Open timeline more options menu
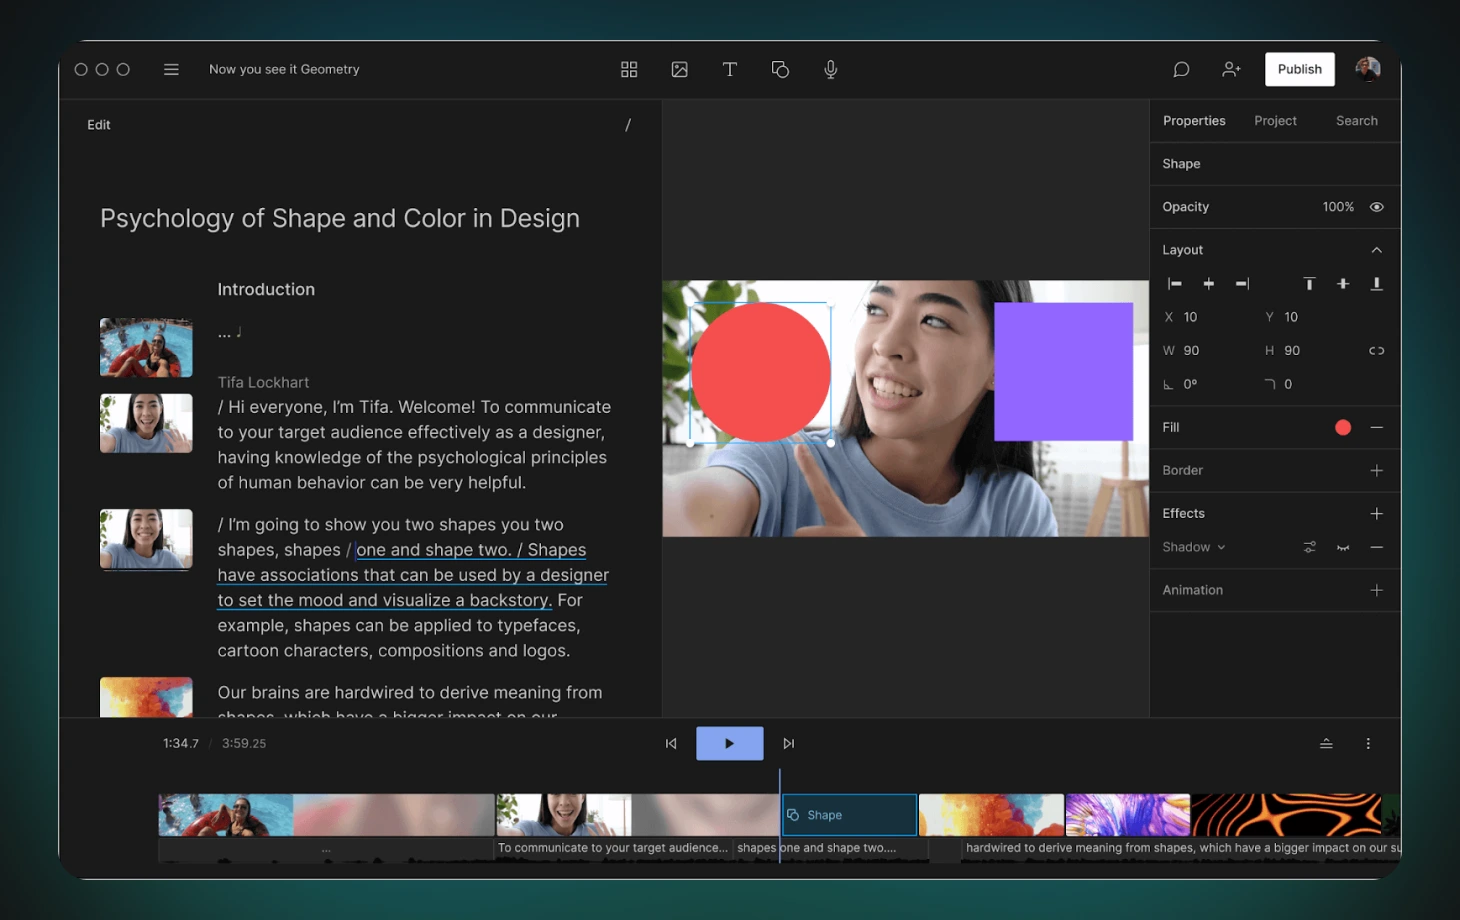The image size is (1460, 920). pyautogui.click(x=1368, y=744)
